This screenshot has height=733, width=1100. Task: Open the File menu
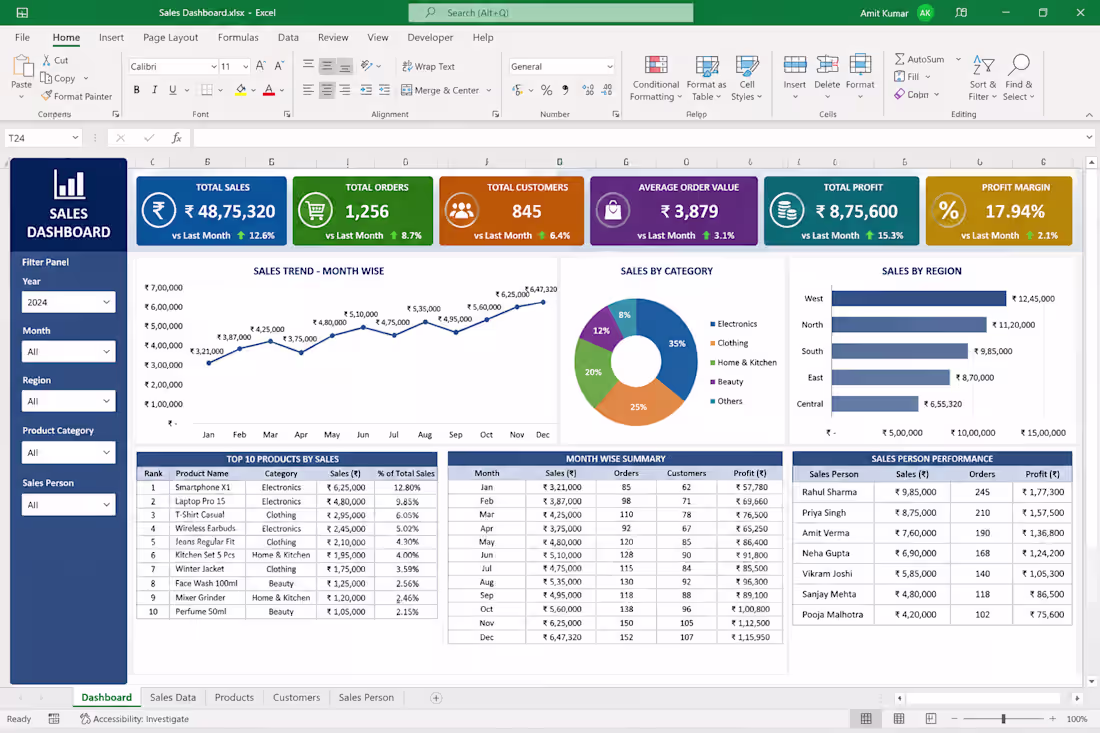pos(22,37)
